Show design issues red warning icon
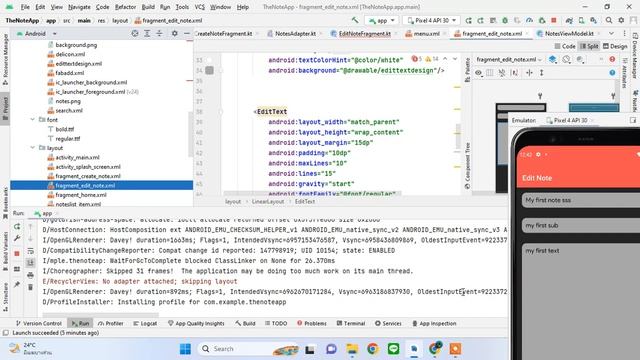640x360 pixels. [612, 60]
